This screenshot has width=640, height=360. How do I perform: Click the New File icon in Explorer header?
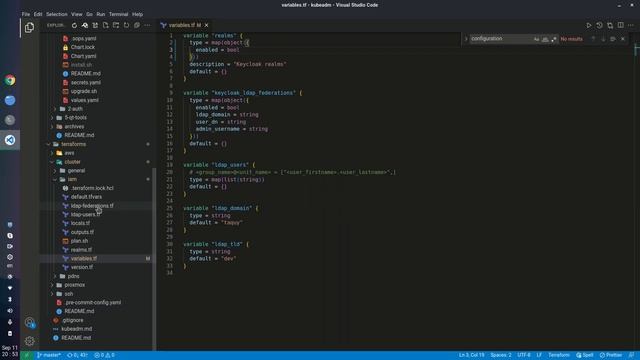click(x=106, y=25)
